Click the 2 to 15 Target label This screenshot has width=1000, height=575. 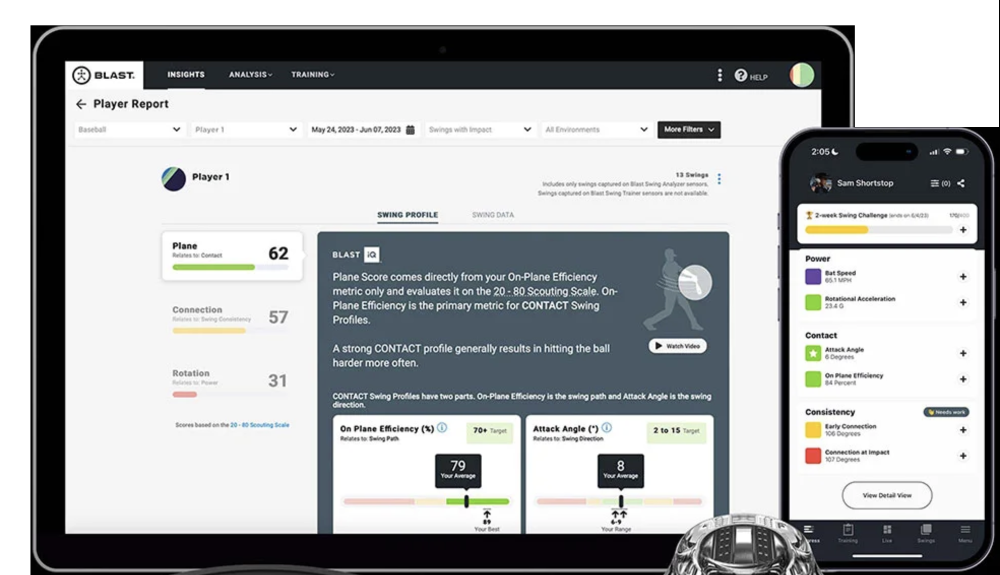pyautogui.click(x=676, y=431)
